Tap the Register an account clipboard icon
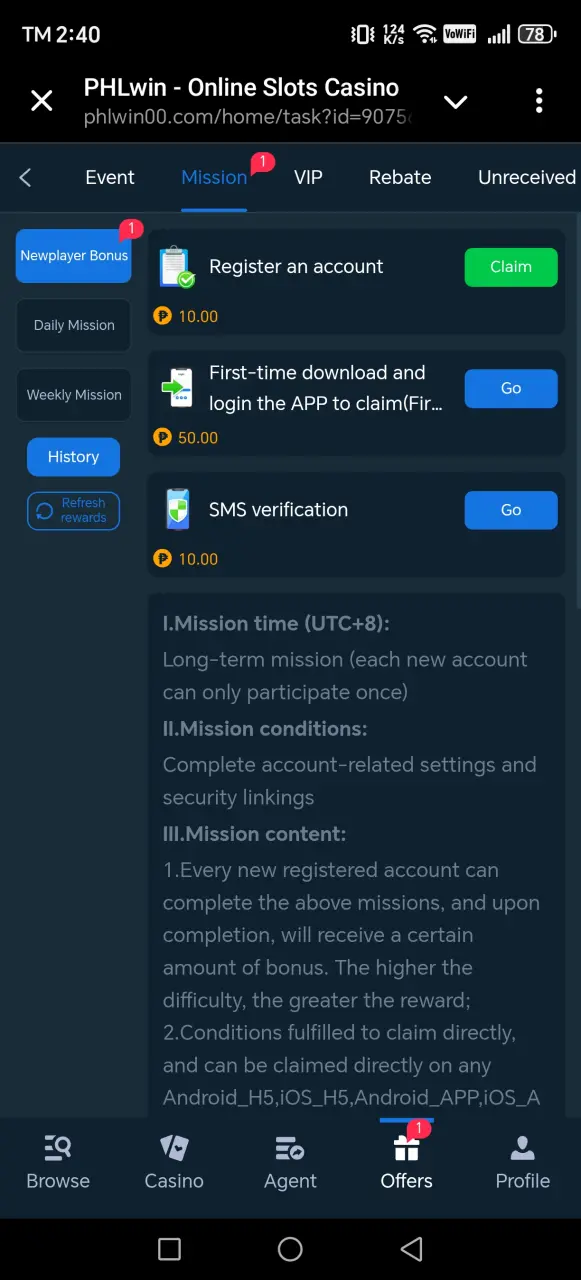The width and height of the screenshot is (581, 1280). tap(176, 267)
